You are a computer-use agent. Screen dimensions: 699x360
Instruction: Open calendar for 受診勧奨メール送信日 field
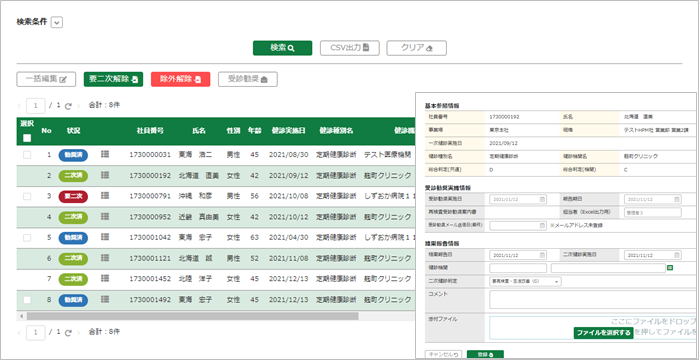[x=542, y=225]
